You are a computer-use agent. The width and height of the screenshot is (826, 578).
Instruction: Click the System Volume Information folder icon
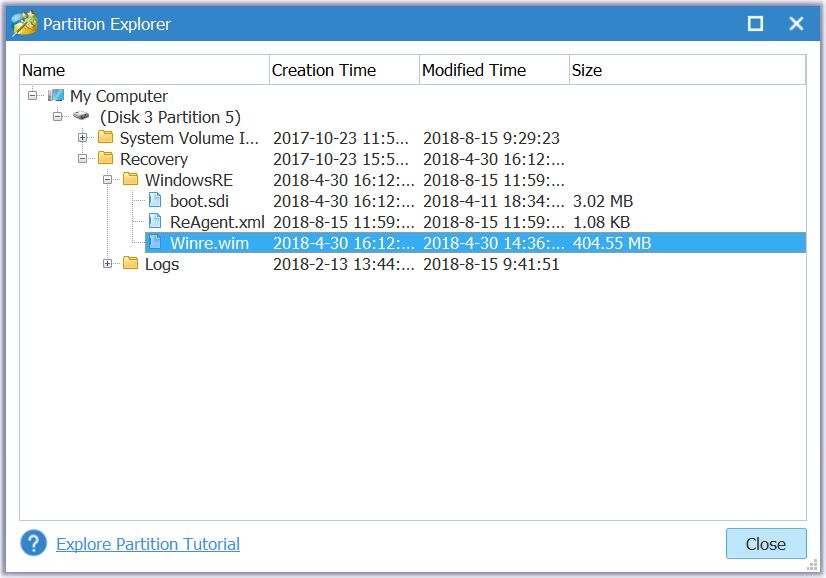[x=105, y=137]
